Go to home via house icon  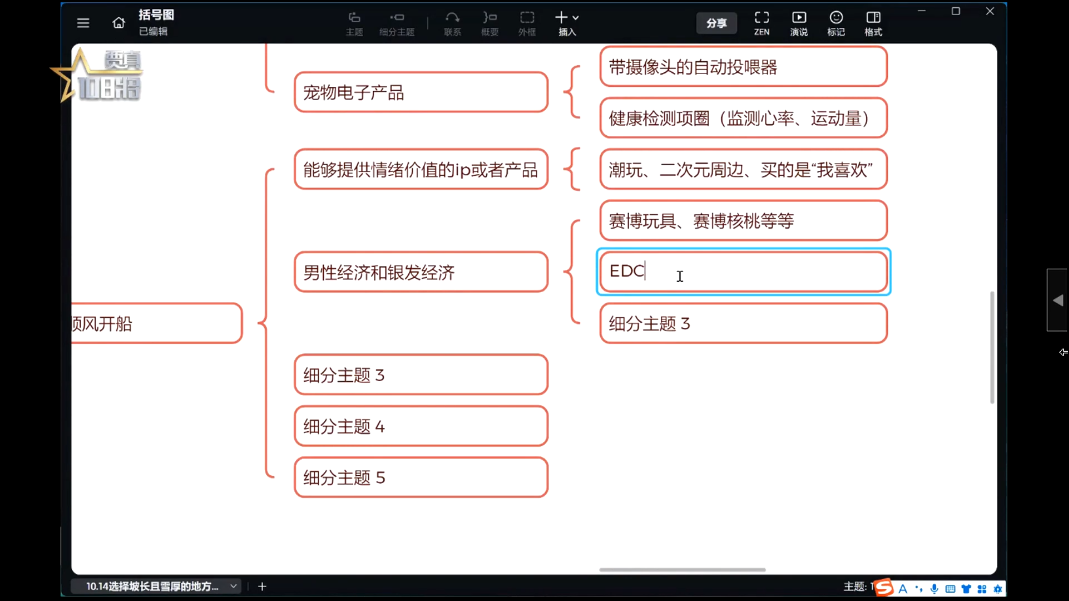point(118,23)
